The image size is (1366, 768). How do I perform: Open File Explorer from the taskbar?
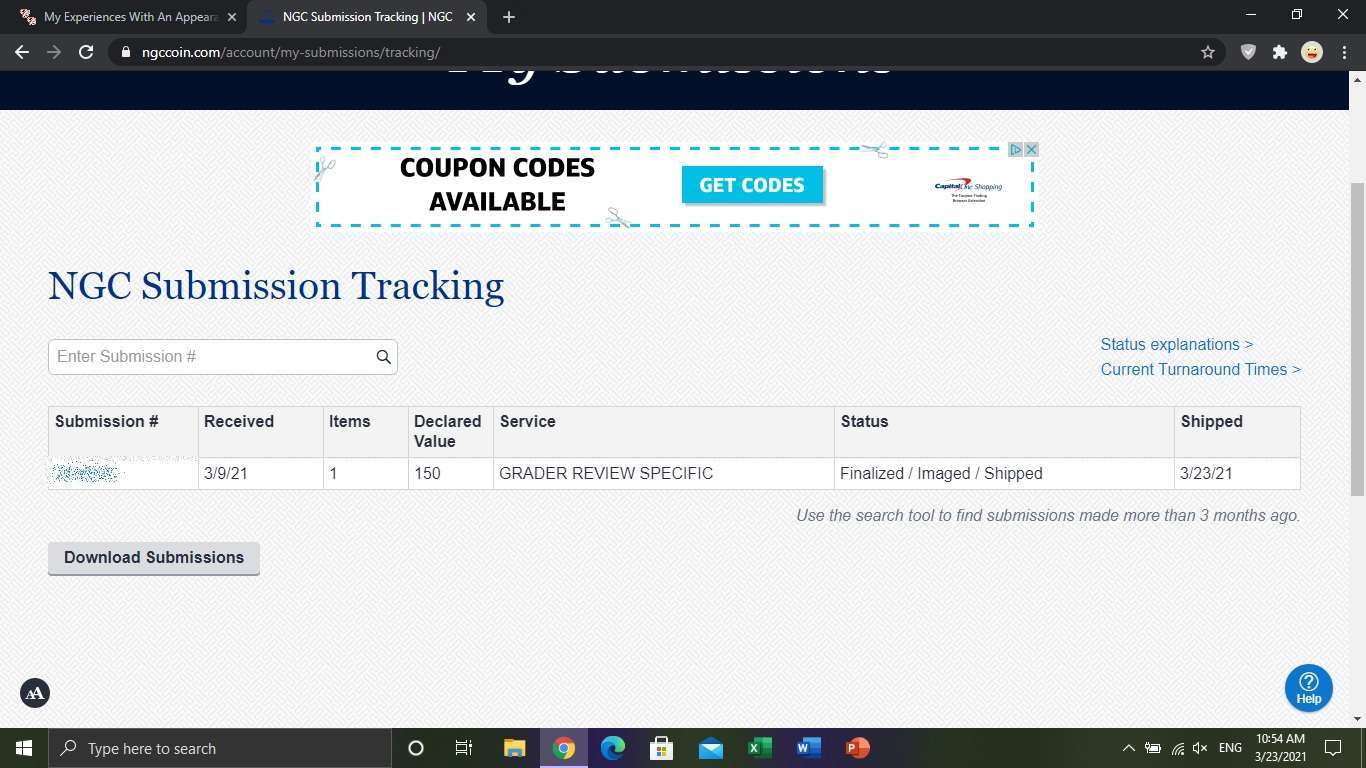coord(515,748)
